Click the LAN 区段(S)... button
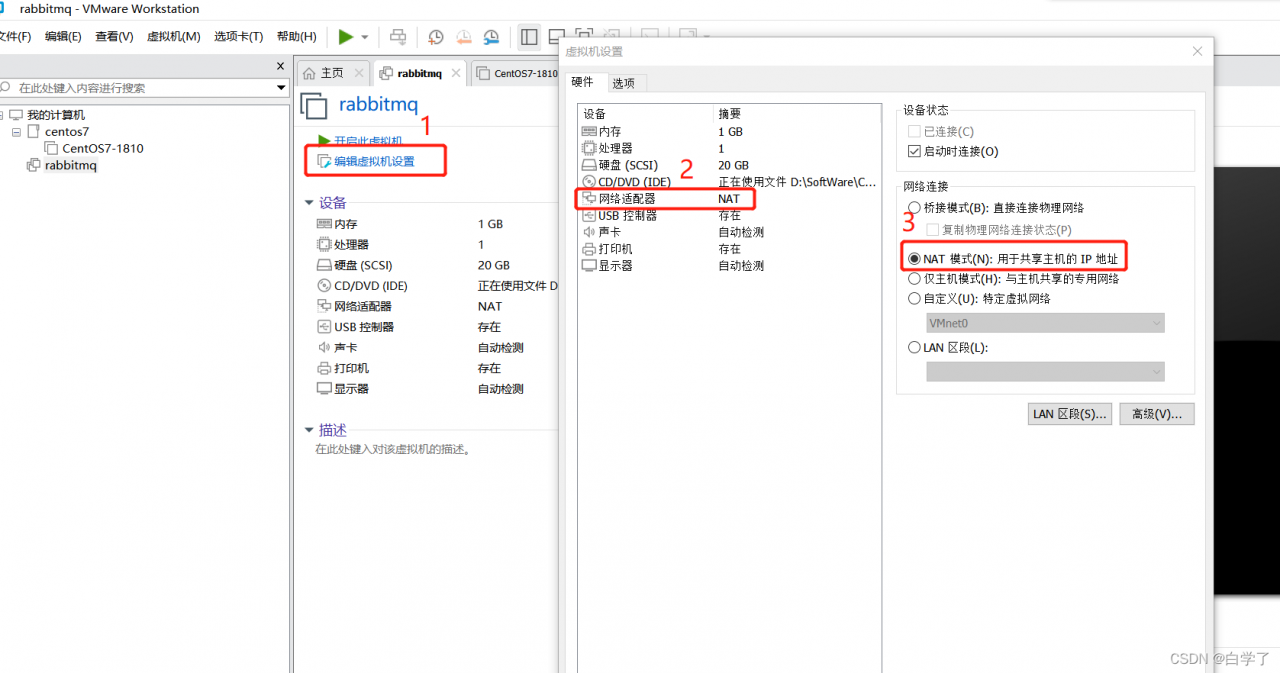 pos(1070,414)
